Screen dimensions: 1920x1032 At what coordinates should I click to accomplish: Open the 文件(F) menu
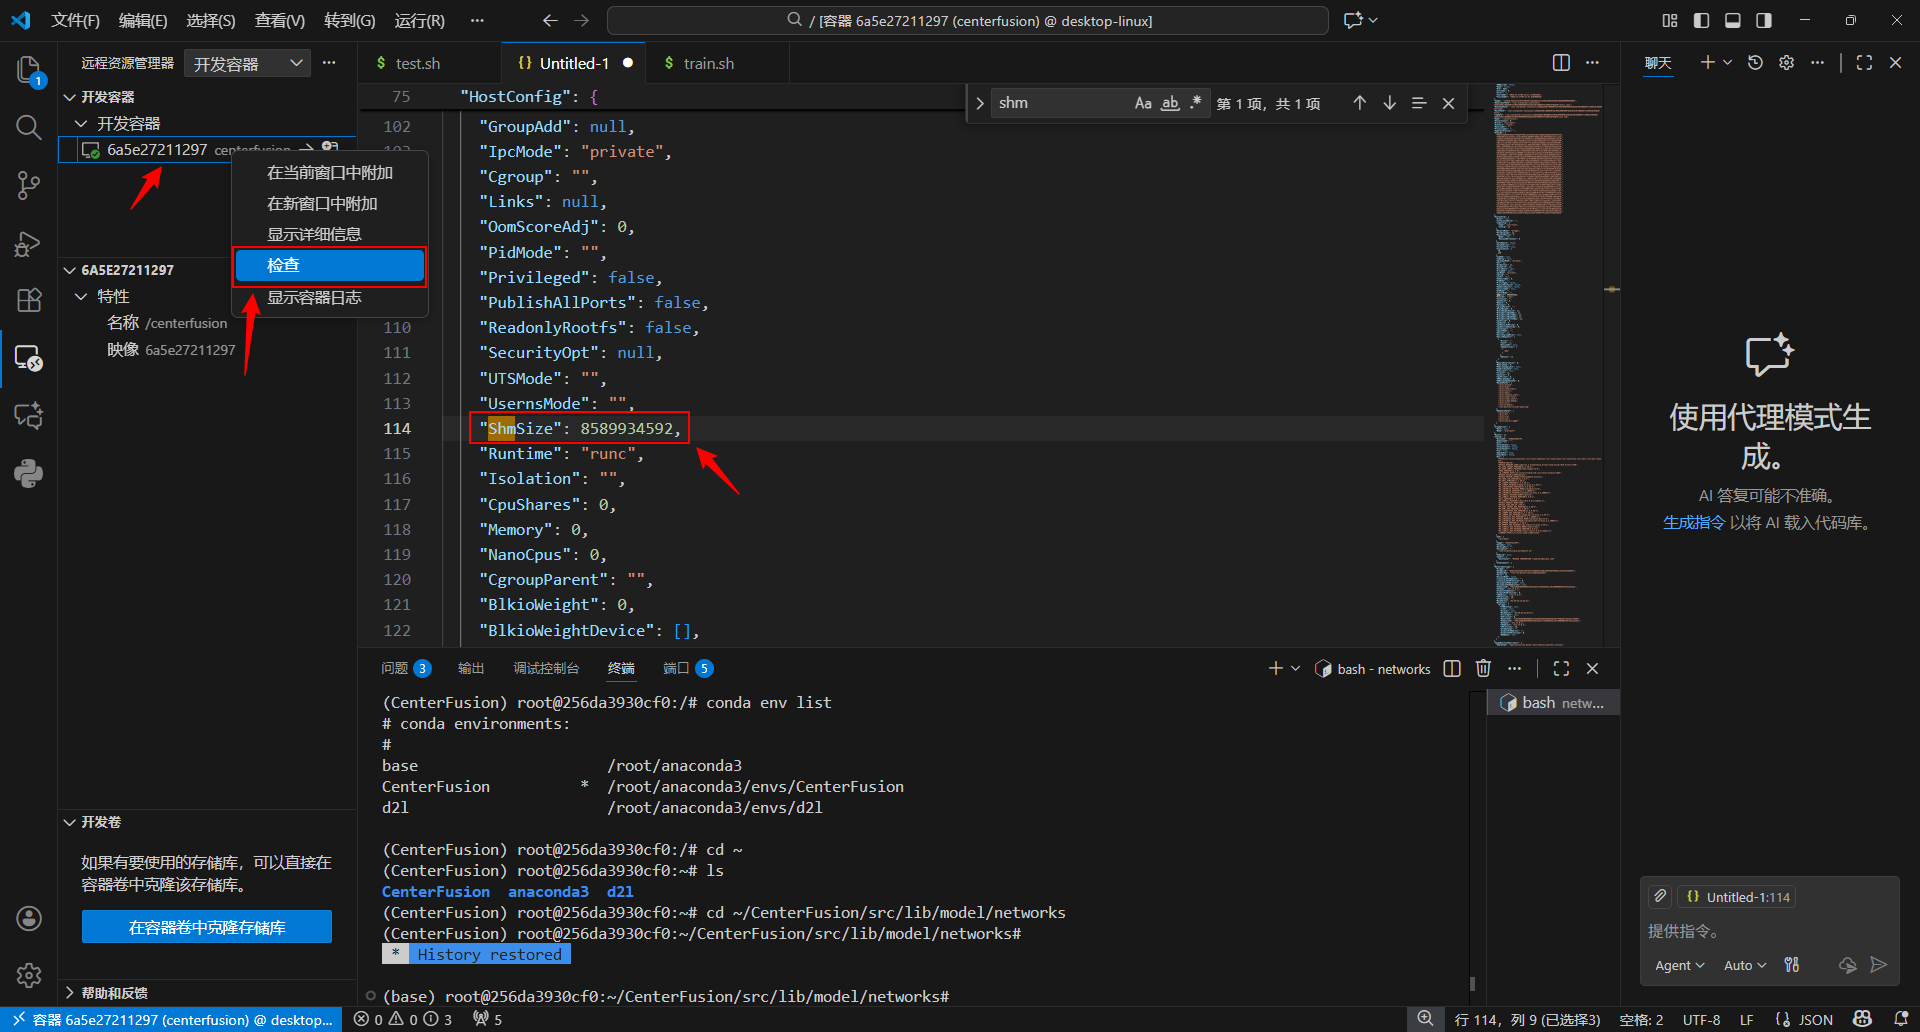pos(76,20)
